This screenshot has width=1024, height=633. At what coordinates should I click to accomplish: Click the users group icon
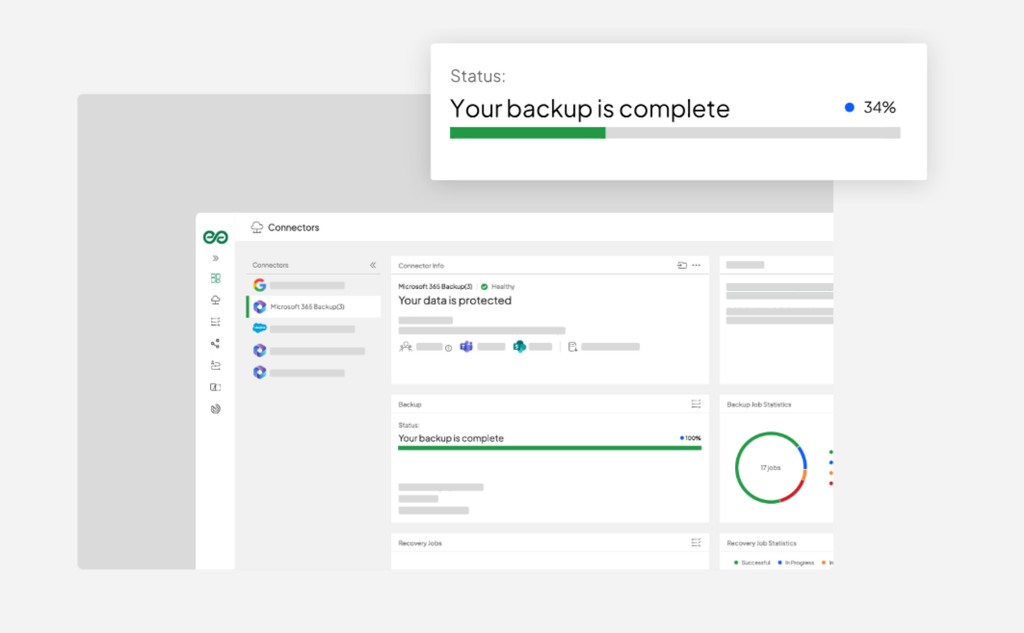pos(406,347)
